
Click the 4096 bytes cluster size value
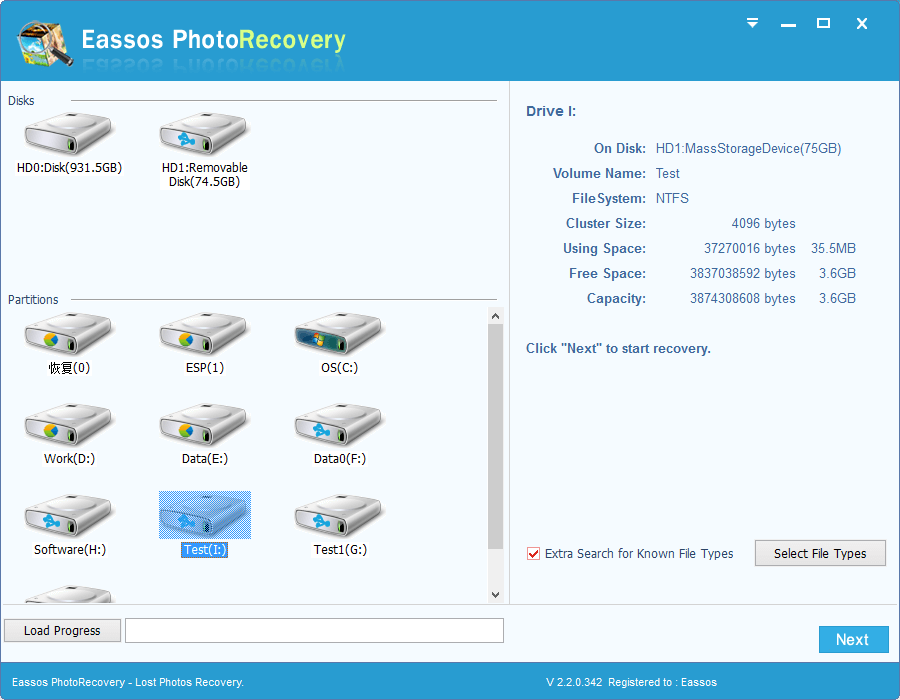click(x=763, y=224)
